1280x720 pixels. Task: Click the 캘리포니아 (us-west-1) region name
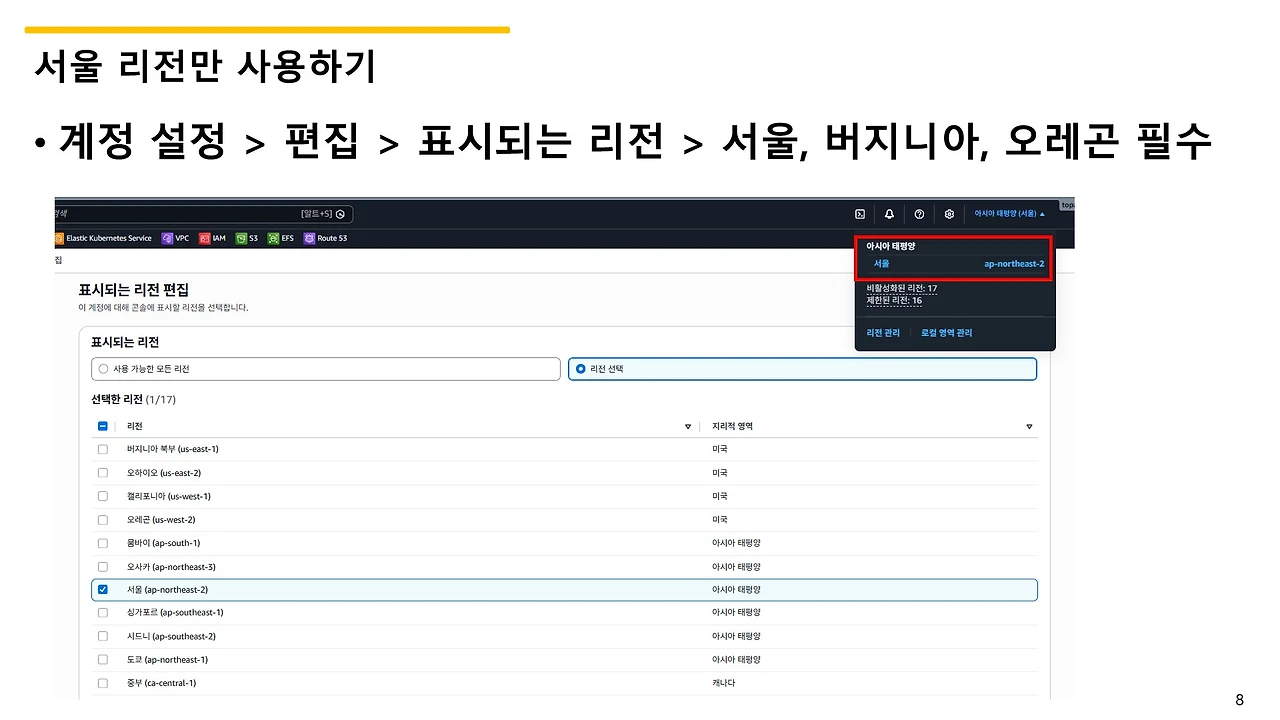coord(169,496)
